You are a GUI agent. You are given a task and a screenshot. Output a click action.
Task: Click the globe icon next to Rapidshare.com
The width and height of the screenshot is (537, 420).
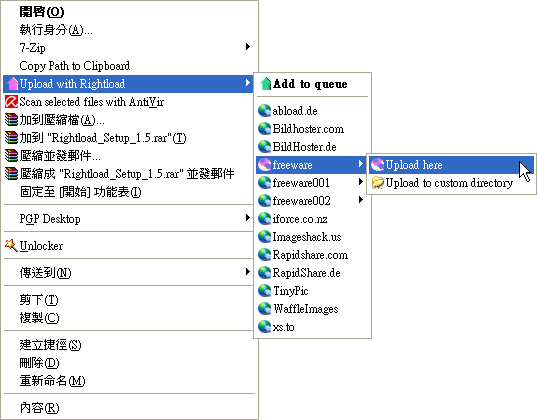tap(264, 255)
